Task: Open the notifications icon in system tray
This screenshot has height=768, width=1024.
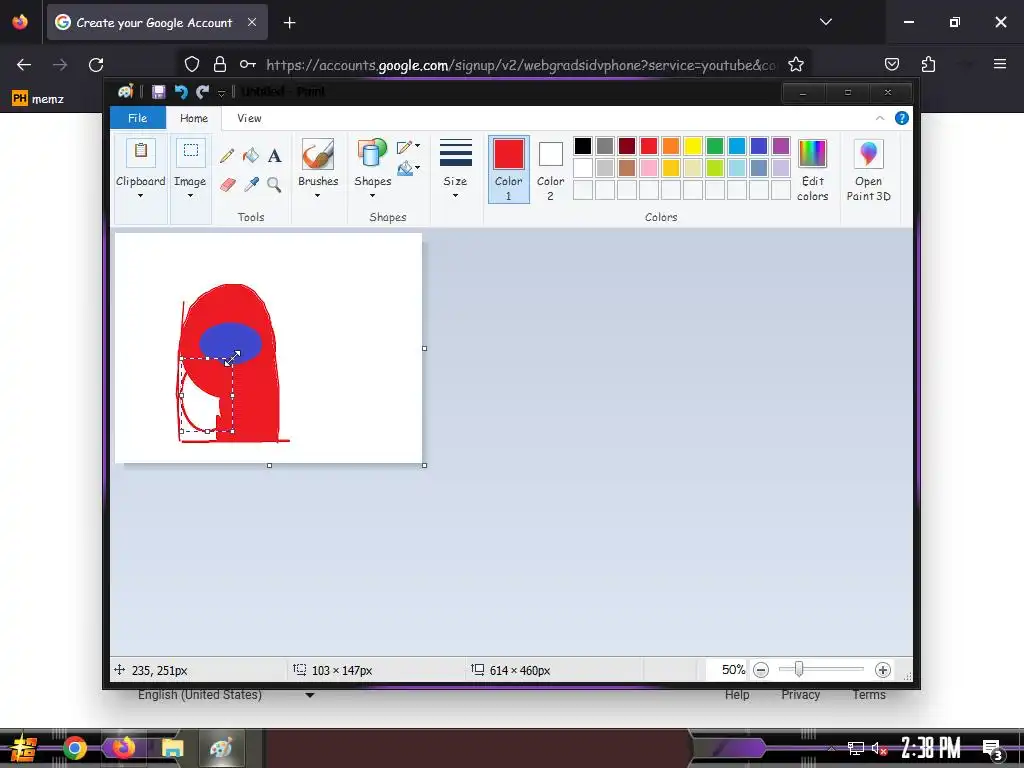Action: [992, 750]
